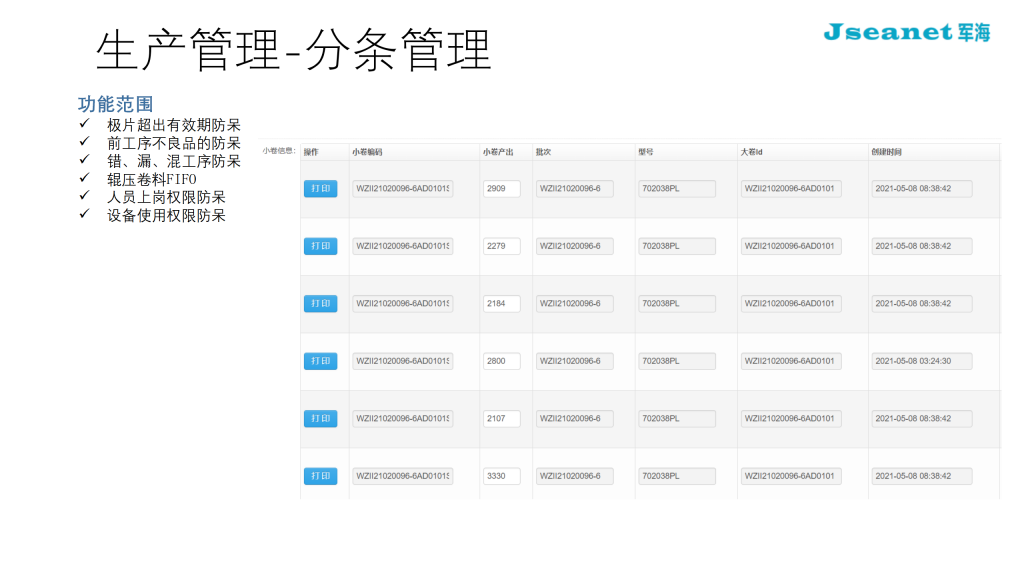Focus the 小卷产出 input containing 3330
This screenshot has height=576, width=1024.
point(501,476)
